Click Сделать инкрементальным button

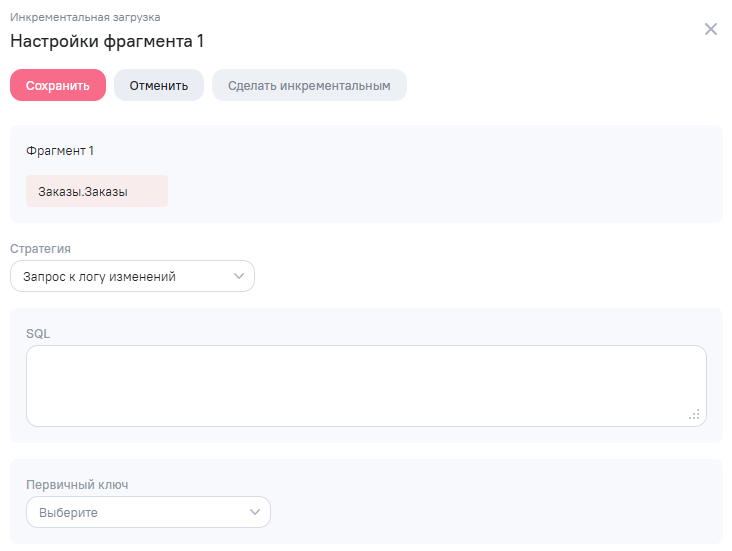point(309,85)
